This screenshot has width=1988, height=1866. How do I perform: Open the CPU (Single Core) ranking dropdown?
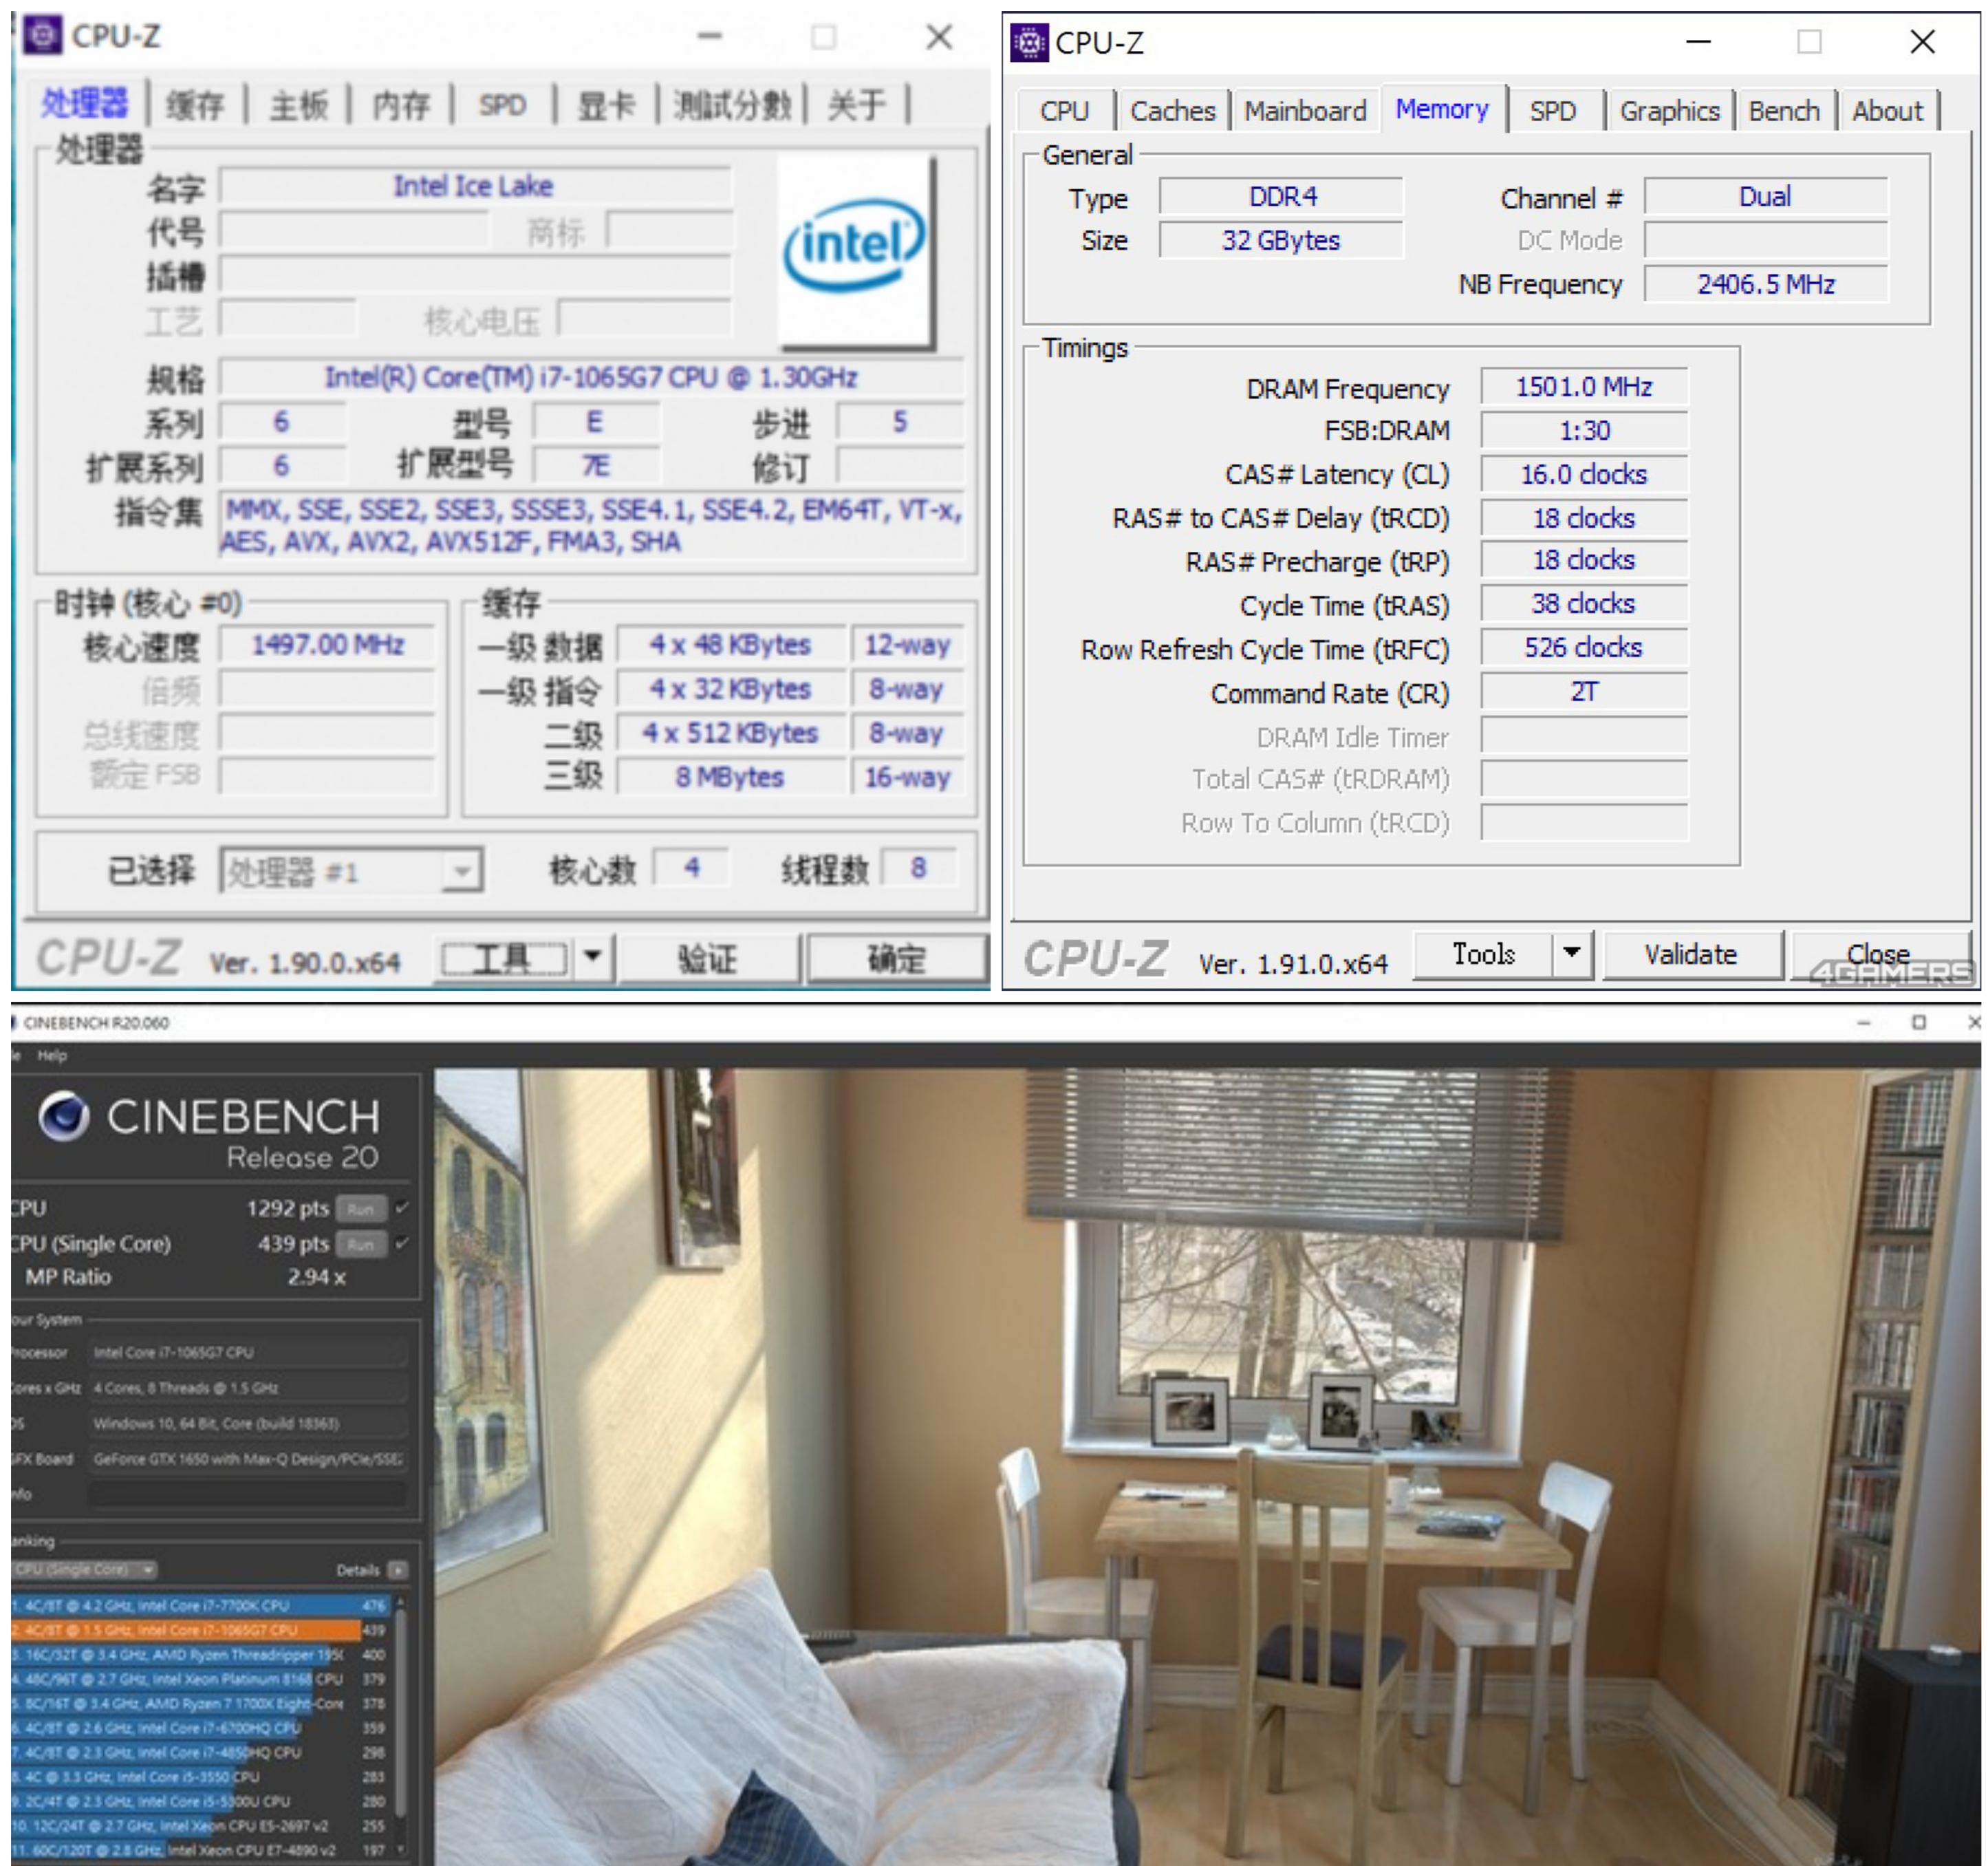point(85,1570)
